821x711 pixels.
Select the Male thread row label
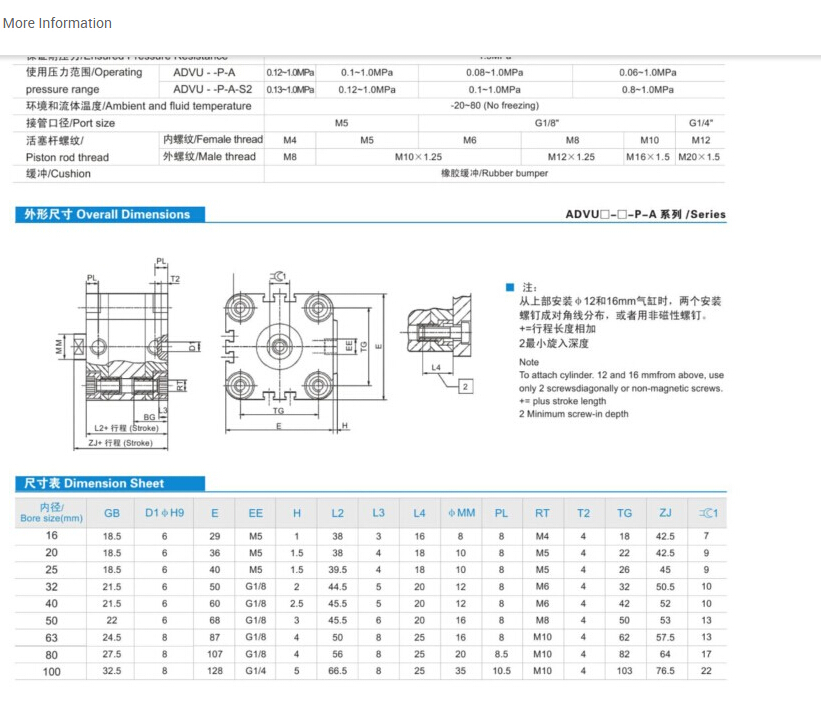pos(209,157)
